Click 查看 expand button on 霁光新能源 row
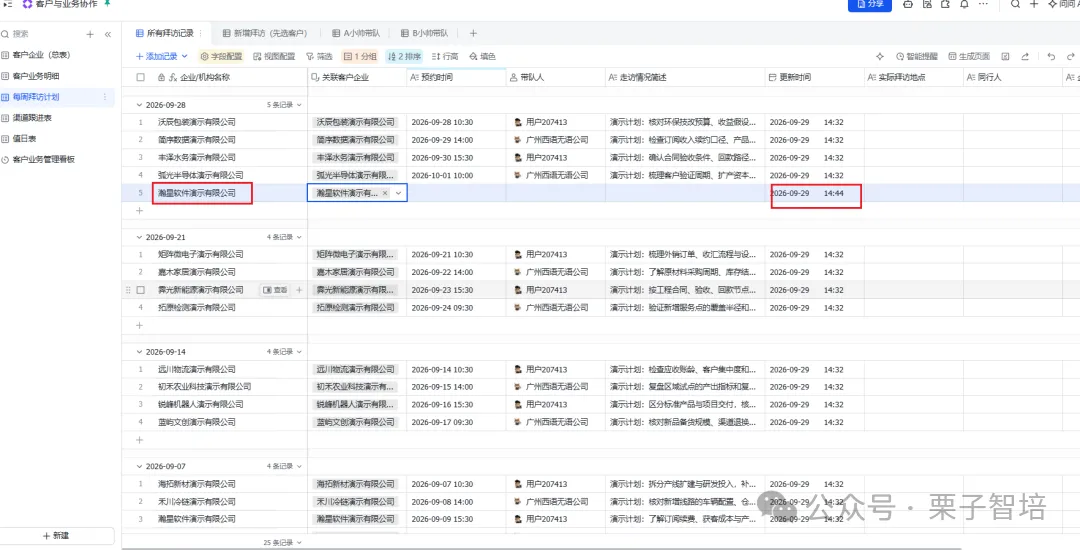 point(275,290)
